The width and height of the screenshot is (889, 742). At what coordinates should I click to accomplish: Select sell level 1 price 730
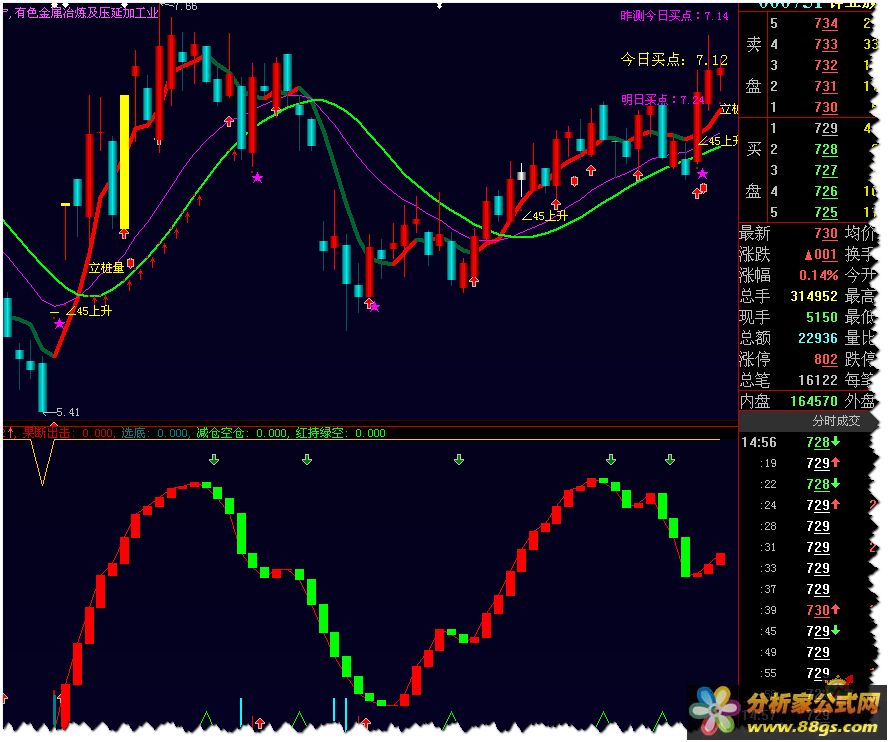pyautogui.click(x=826, y=107)
